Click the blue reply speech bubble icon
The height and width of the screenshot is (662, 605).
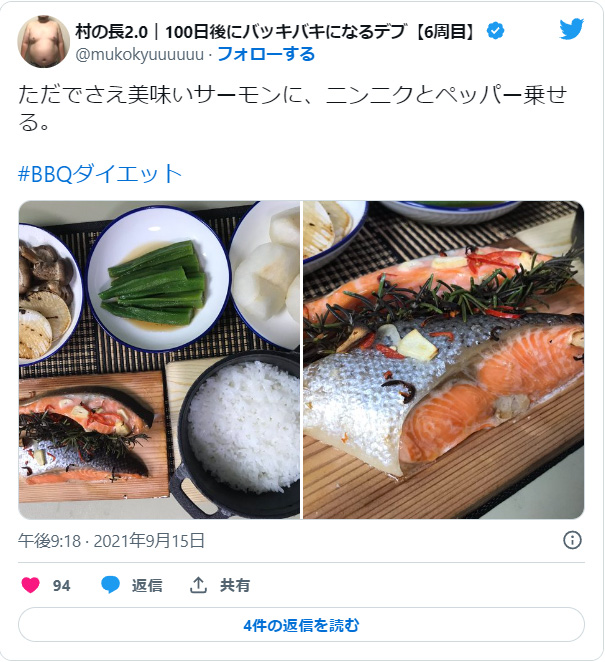[111, 585]
